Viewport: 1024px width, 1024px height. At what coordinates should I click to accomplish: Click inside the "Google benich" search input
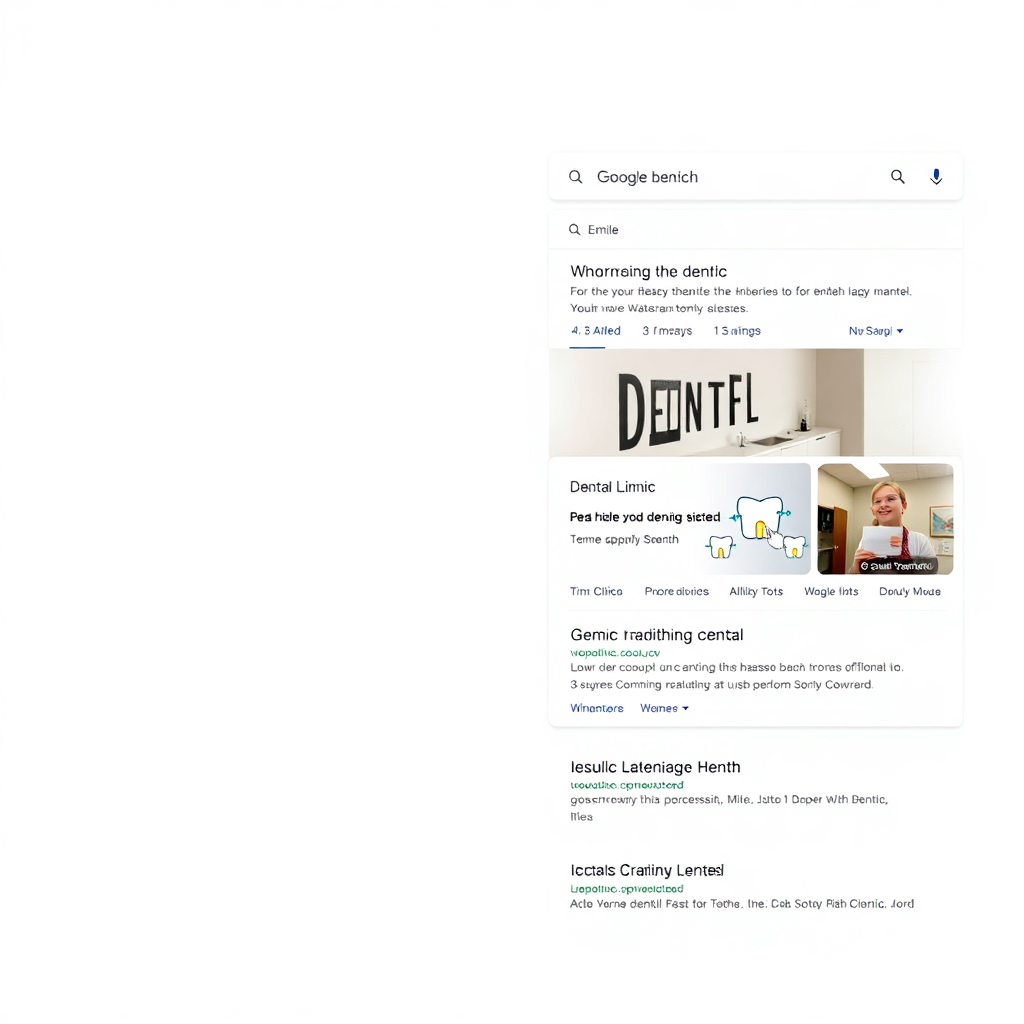click(700, 176)
